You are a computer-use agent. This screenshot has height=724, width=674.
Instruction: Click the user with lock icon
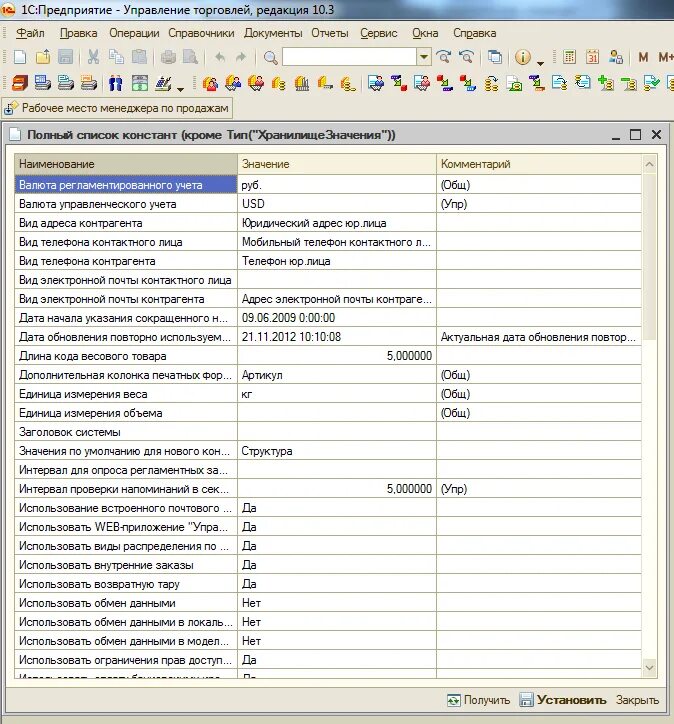(x=616, y=57)
